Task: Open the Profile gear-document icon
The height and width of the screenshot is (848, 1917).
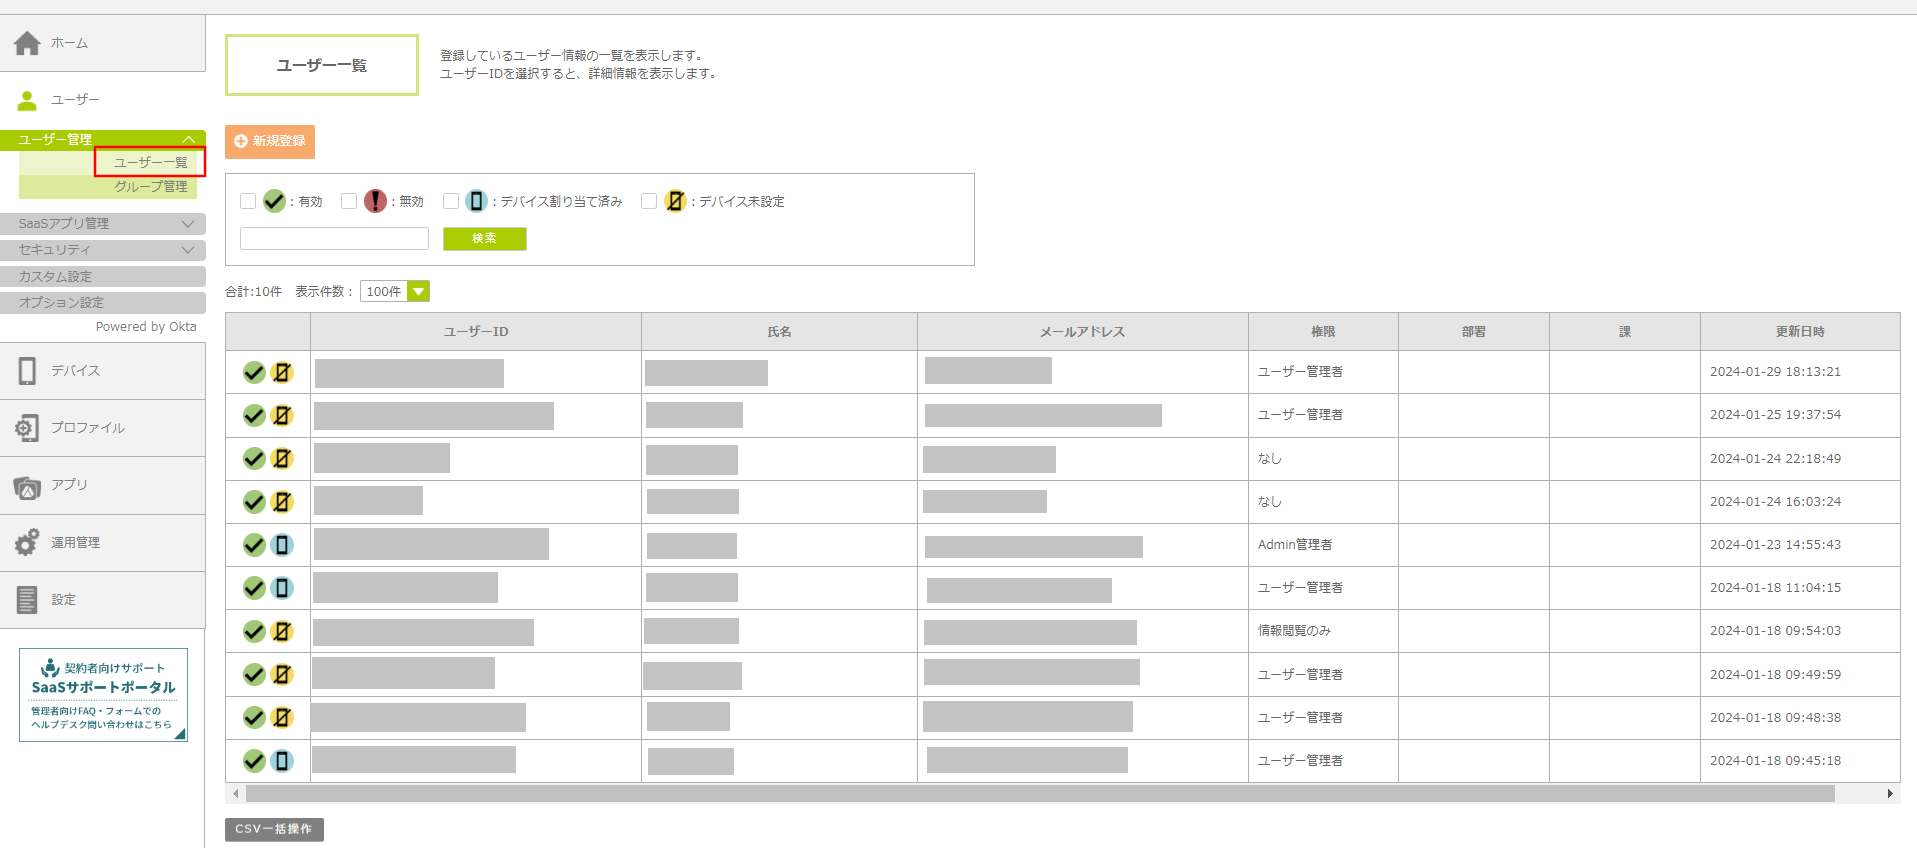Action: [27, 428]
